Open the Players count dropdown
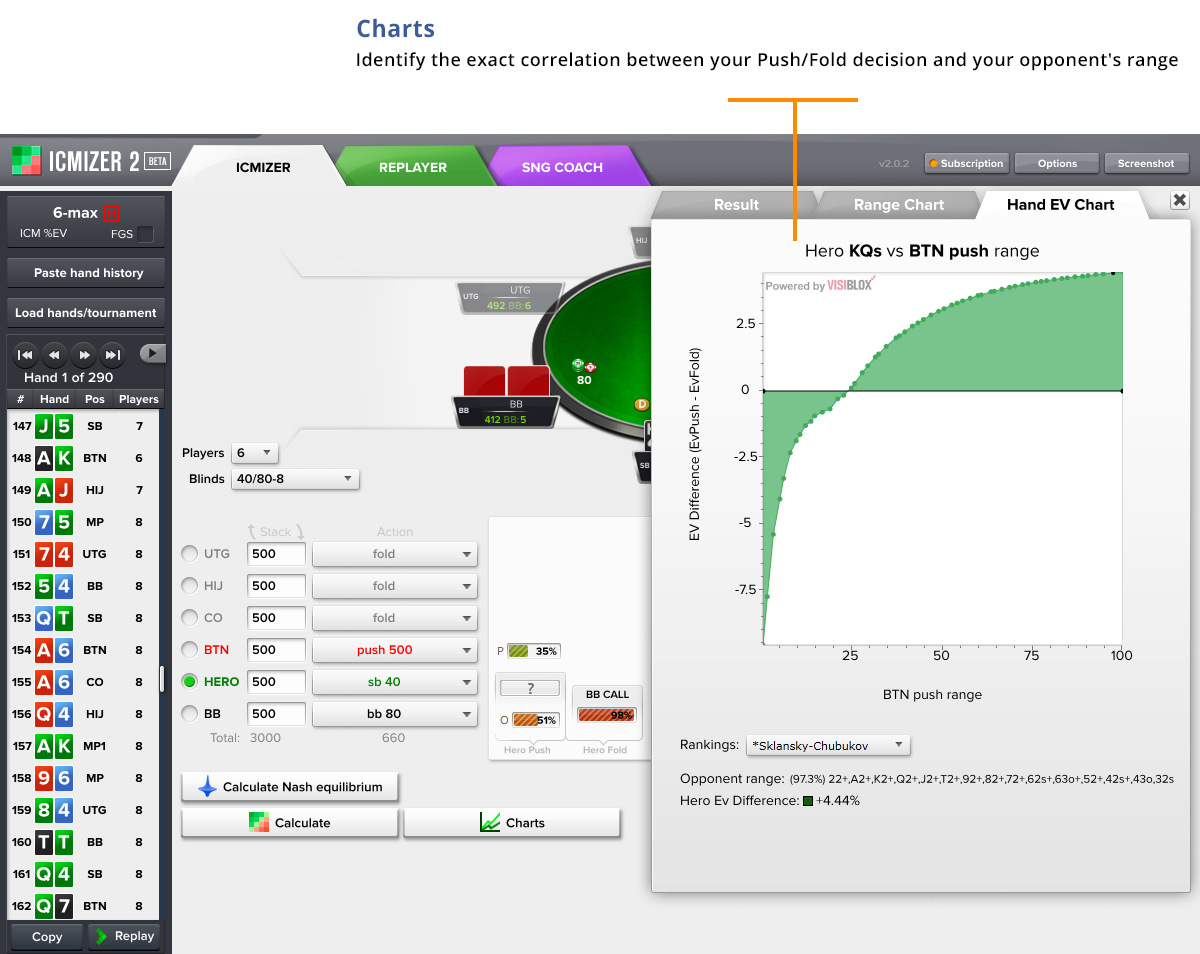 pyautogui.click(x=255, y=453)
